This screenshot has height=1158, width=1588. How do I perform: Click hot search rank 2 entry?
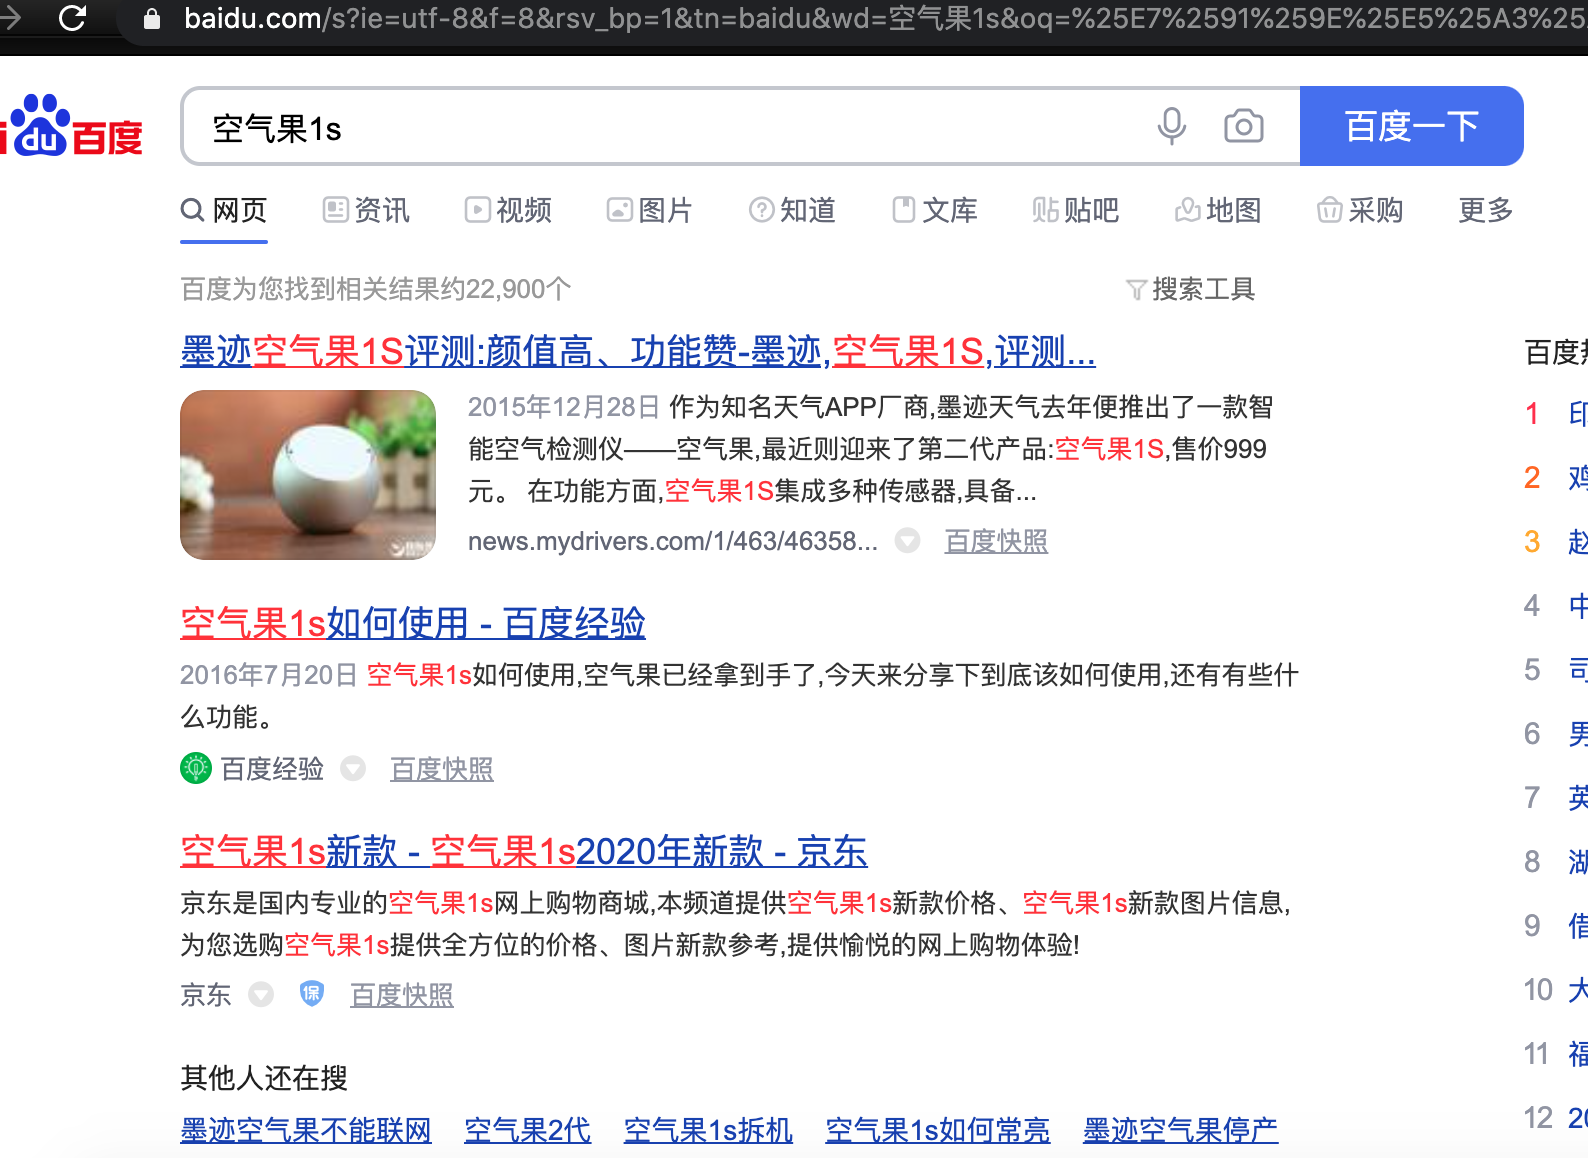tap(1578, 477)
